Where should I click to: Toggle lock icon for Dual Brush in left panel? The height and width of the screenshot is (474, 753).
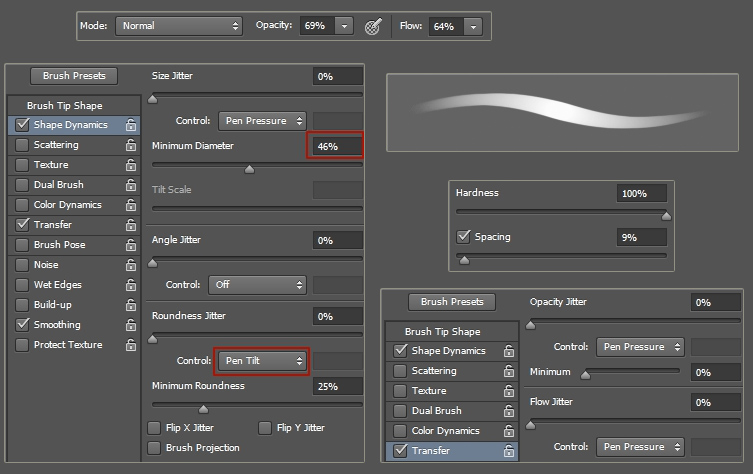(131, 185)
